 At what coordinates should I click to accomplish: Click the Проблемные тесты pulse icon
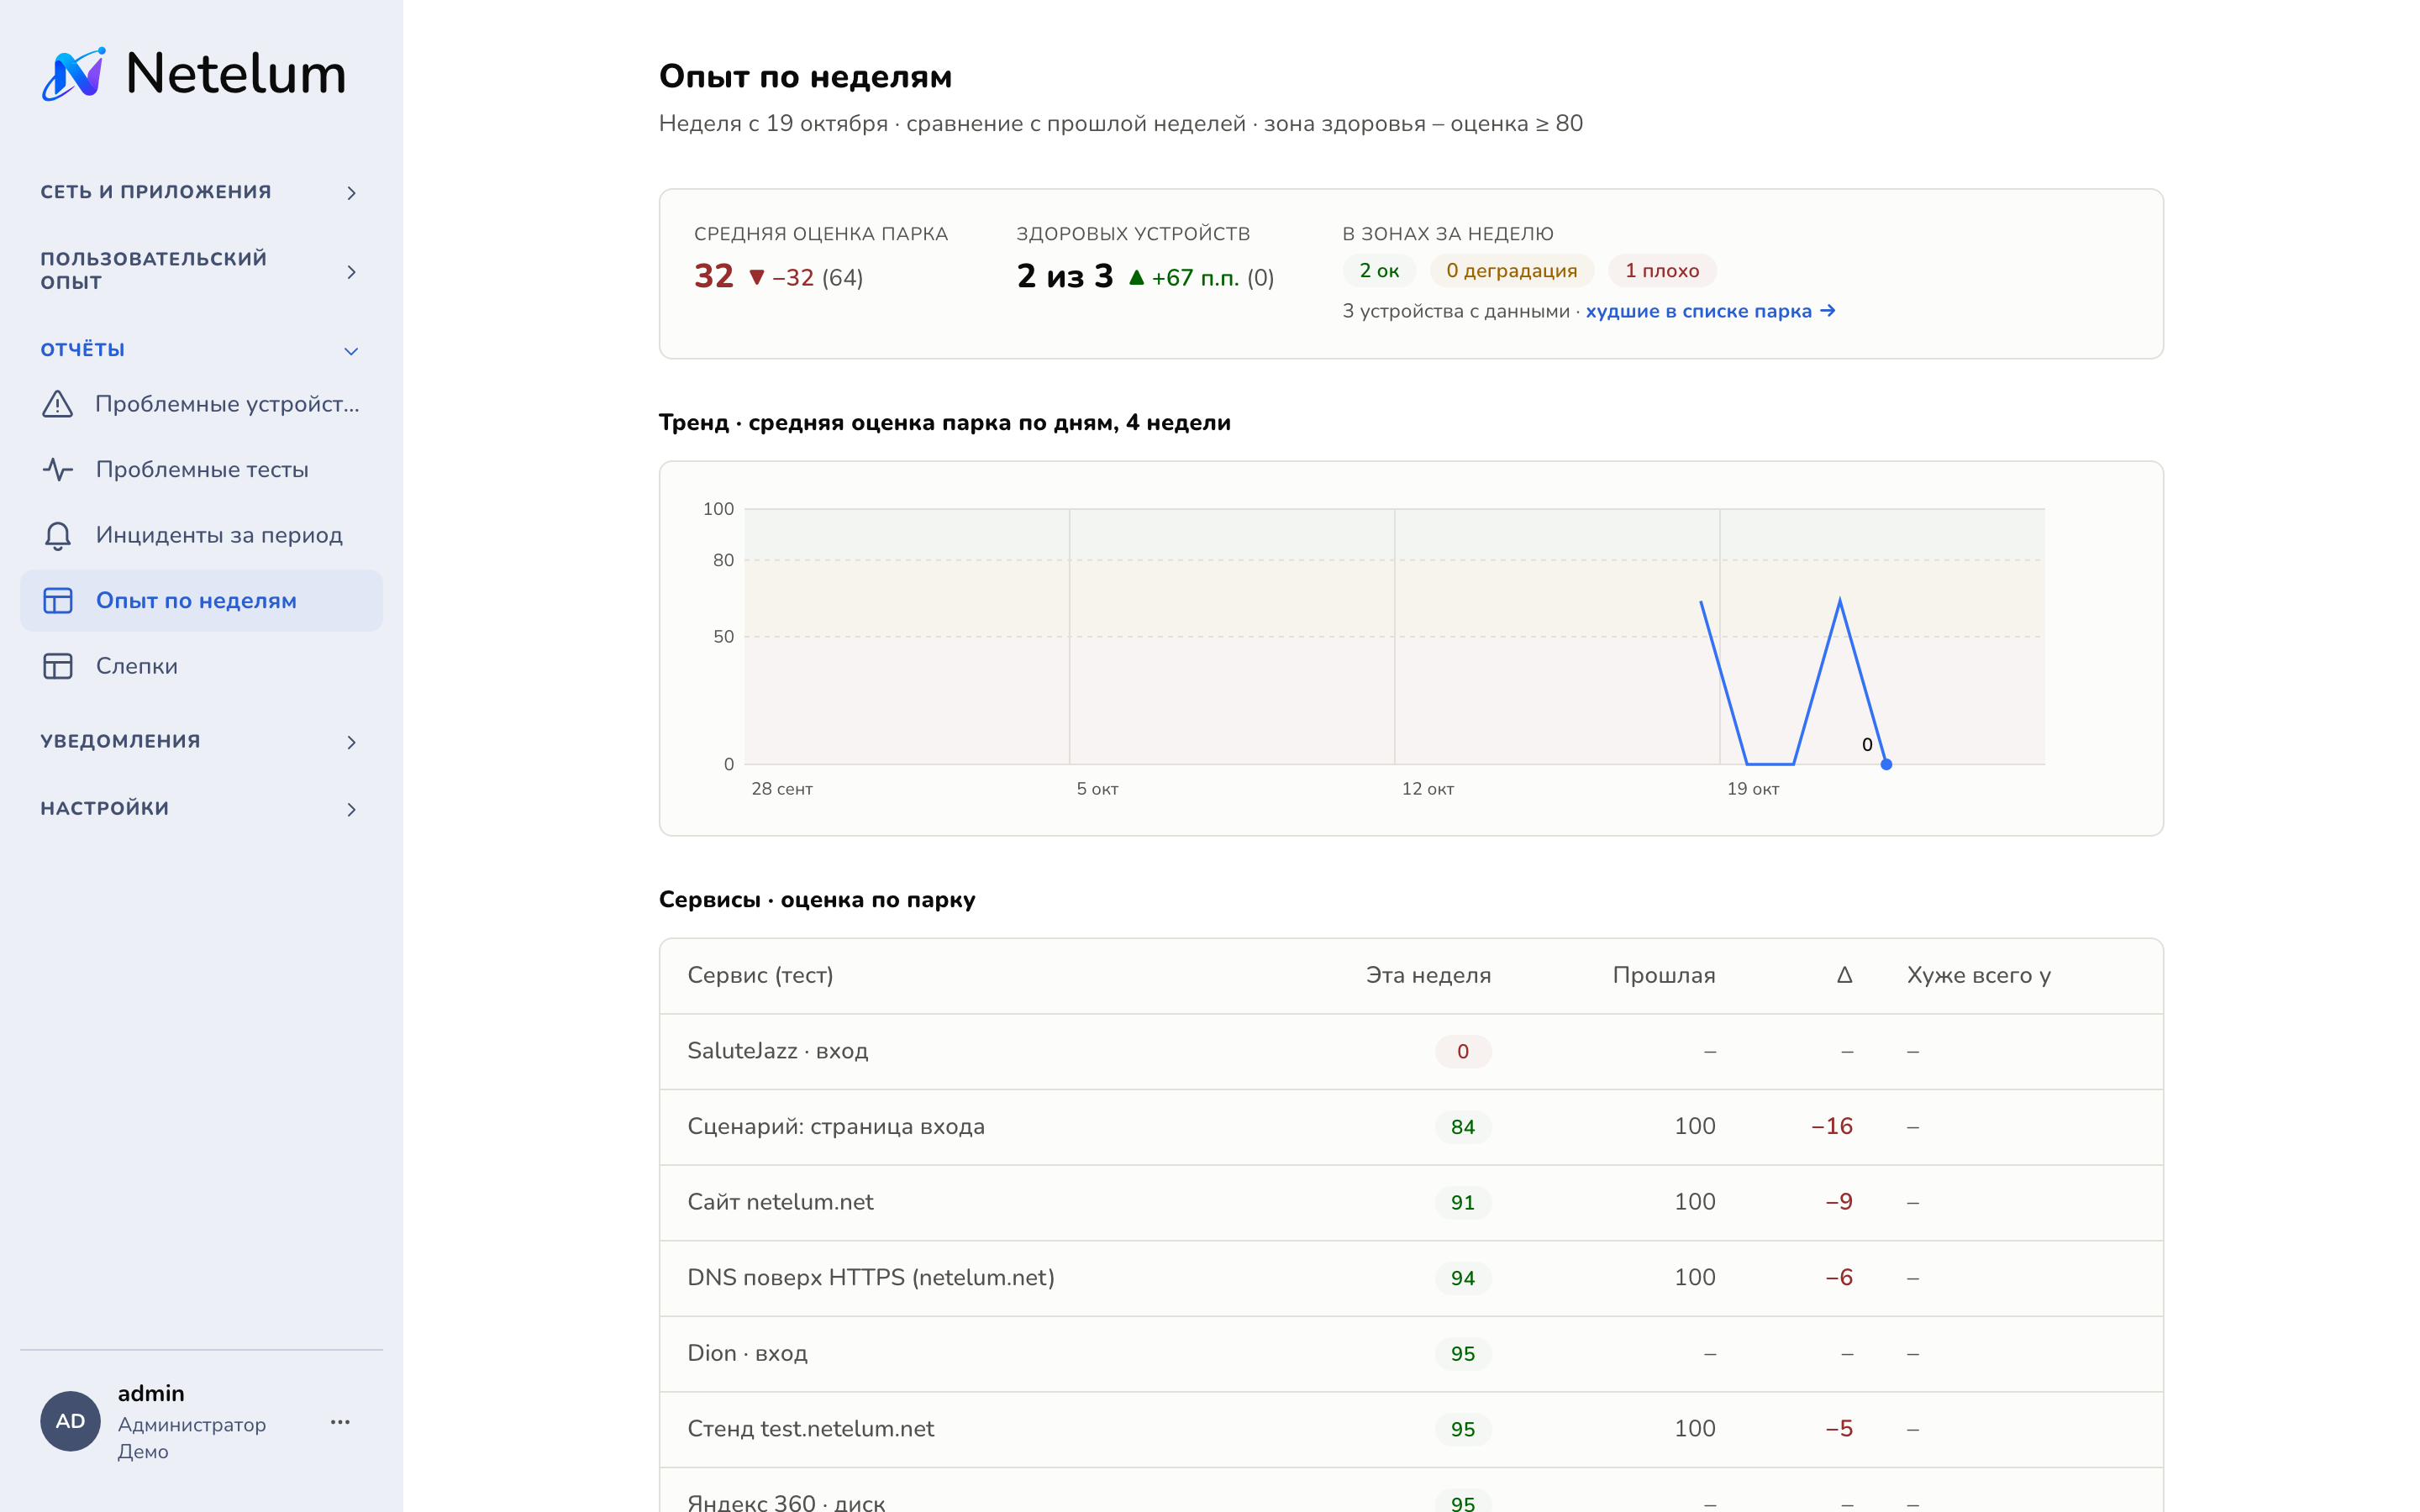58,469
